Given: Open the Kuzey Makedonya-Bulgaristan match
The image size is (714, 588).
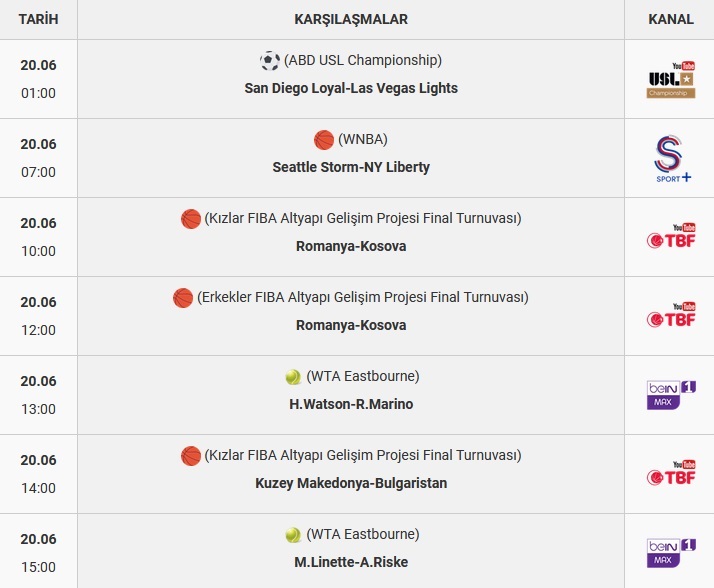Looking at the screenshot, I should click(351, 483).
